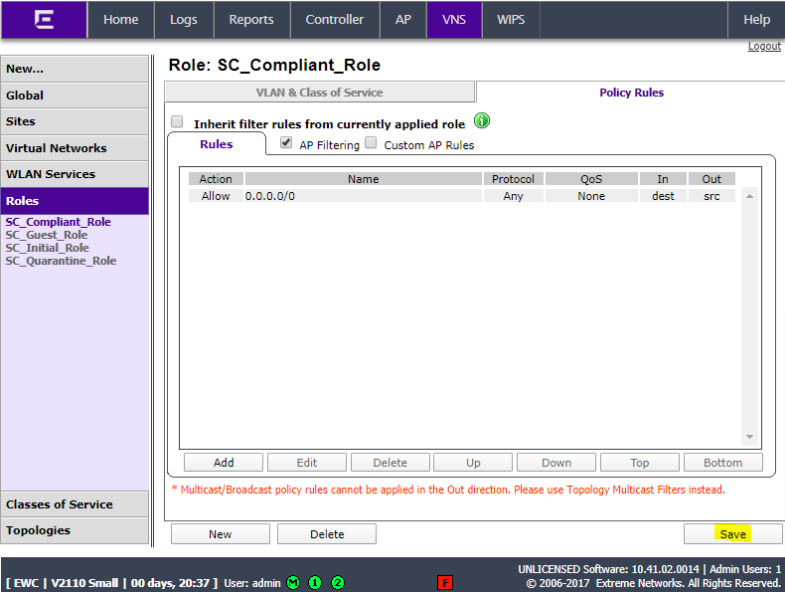Select SC_Guest_Role in the roles list
The height and width of the screenshot is (592, 785).
coord(47,235)
